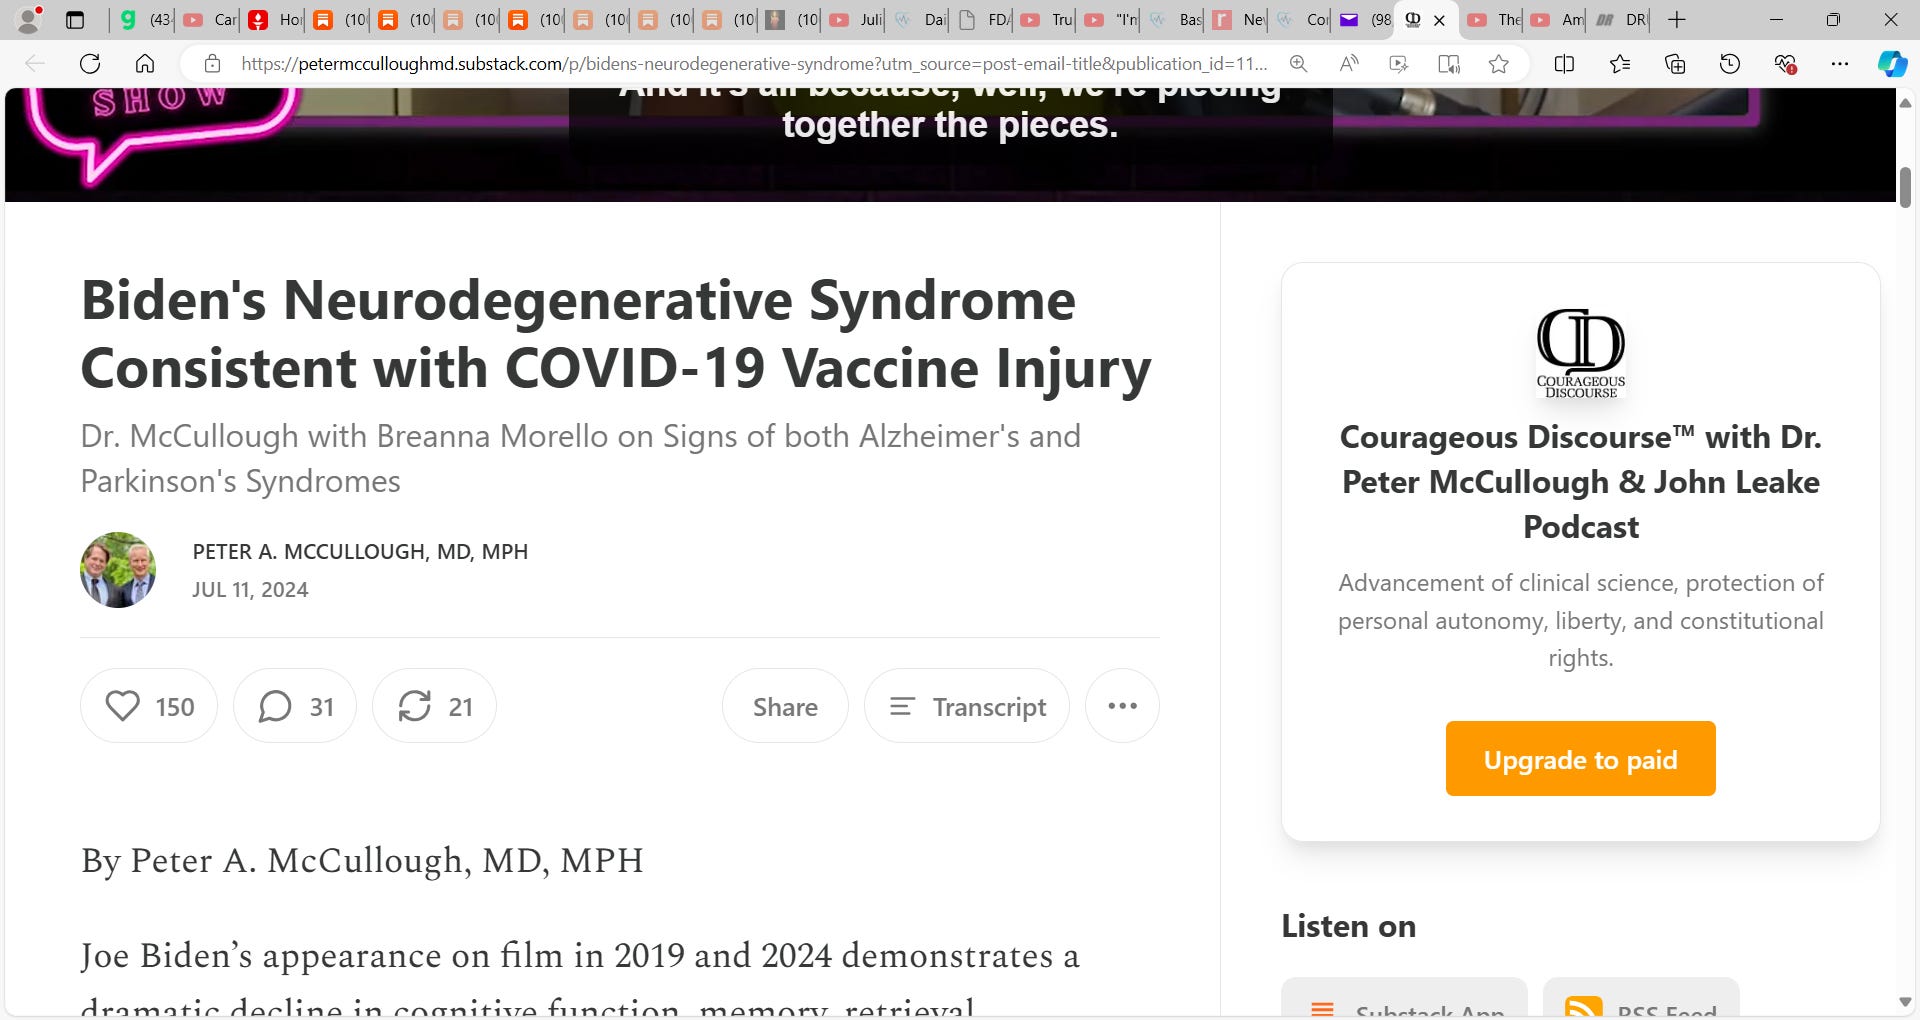
Task: Open the tab actions menu icon
Action: 75,19
